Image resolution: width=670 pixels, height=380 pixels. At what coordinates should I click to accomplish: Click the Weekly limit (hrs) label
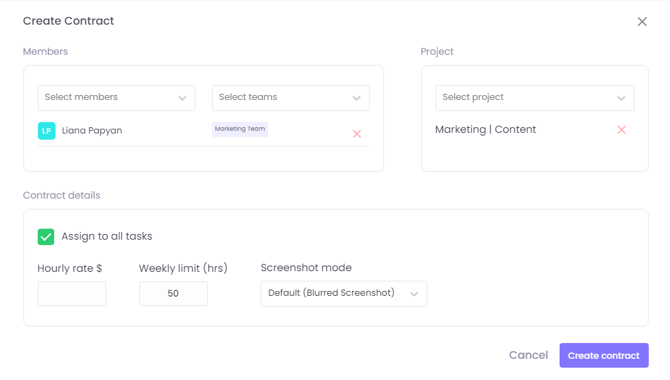point(183,268)
